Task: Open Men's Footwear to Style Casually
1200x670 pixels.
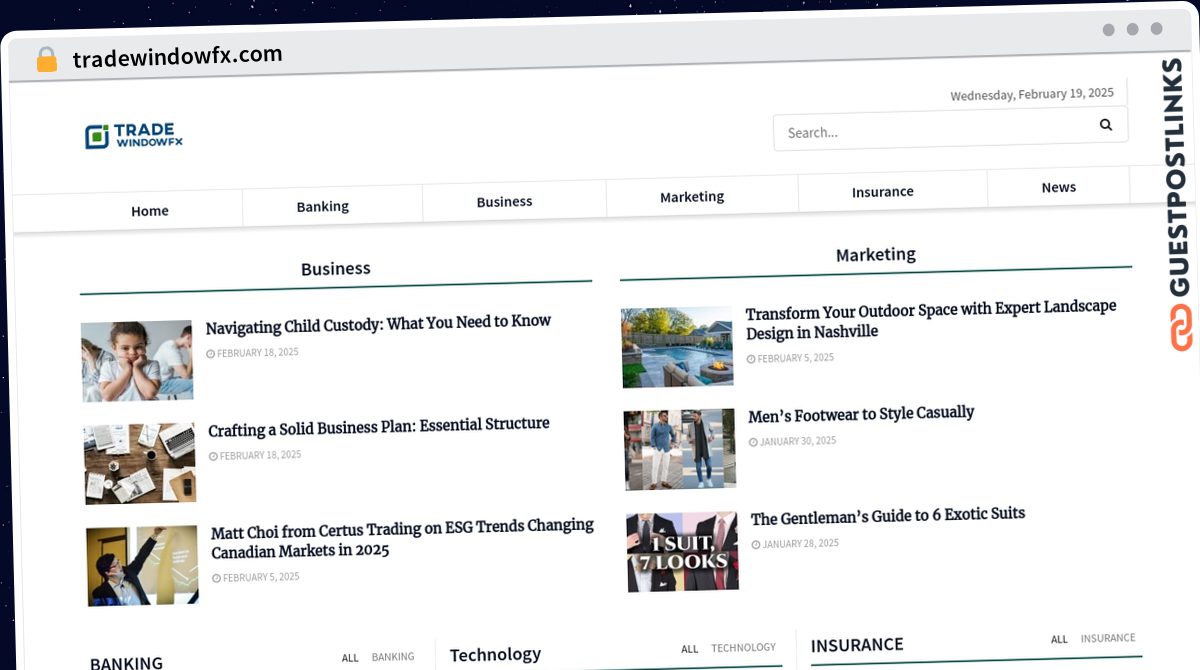Action: (x=861, y=414)
